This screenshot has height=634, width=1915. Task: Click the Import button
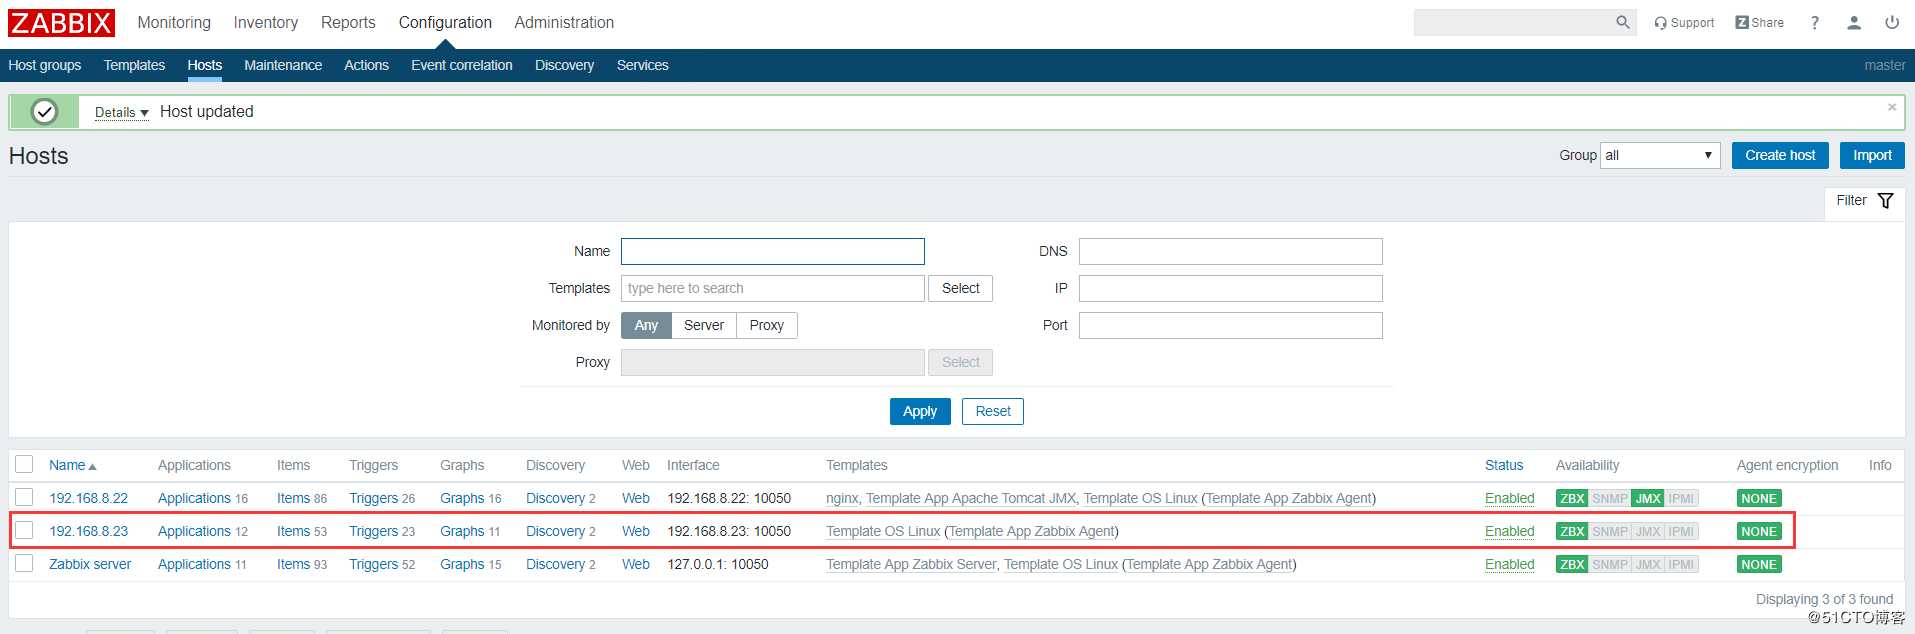point(1872,155)
